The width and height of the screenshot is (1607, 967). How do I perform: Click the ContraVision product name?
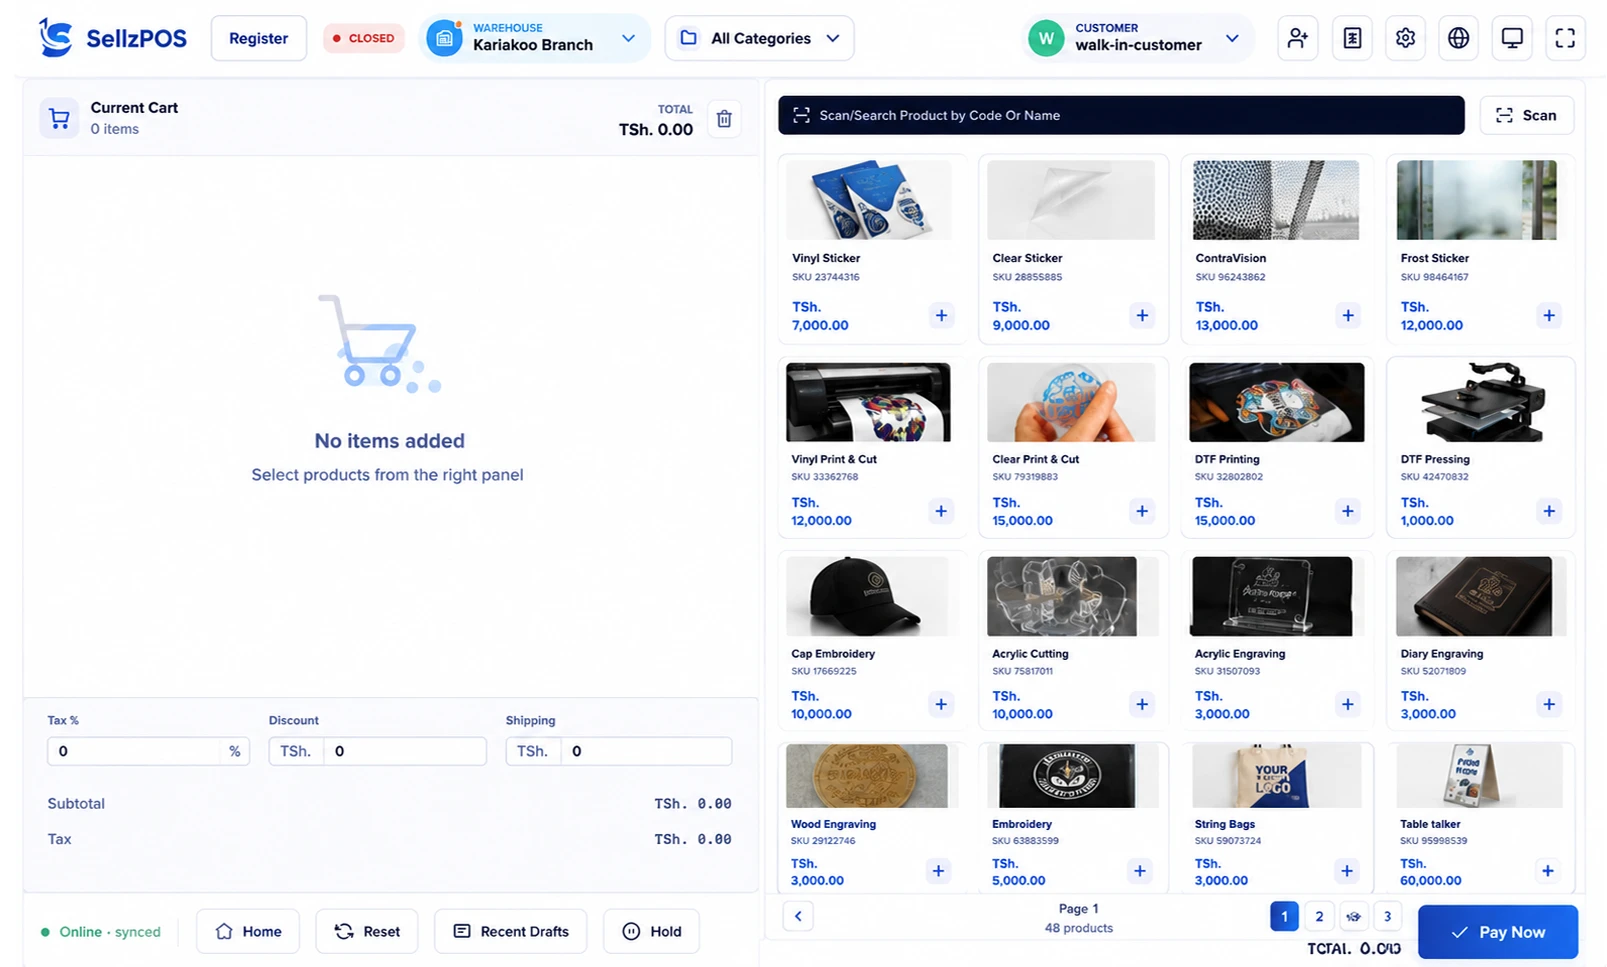pyautogui.click(x=1230, y=258)
